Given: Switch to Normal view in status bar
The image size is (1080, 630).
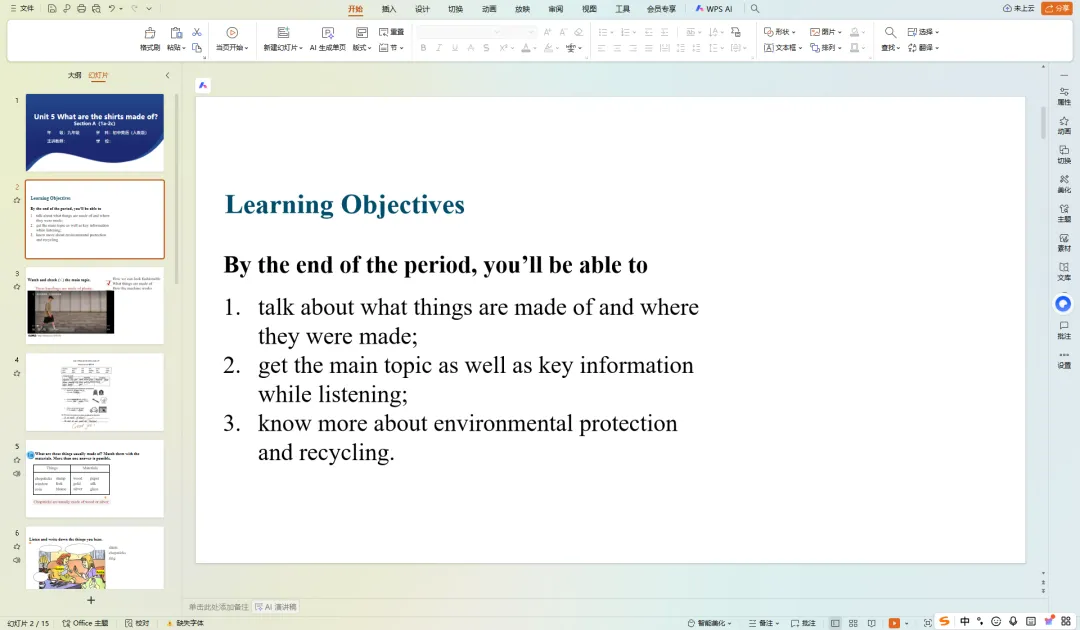Looking at the screenshot, I should (835, 623).
